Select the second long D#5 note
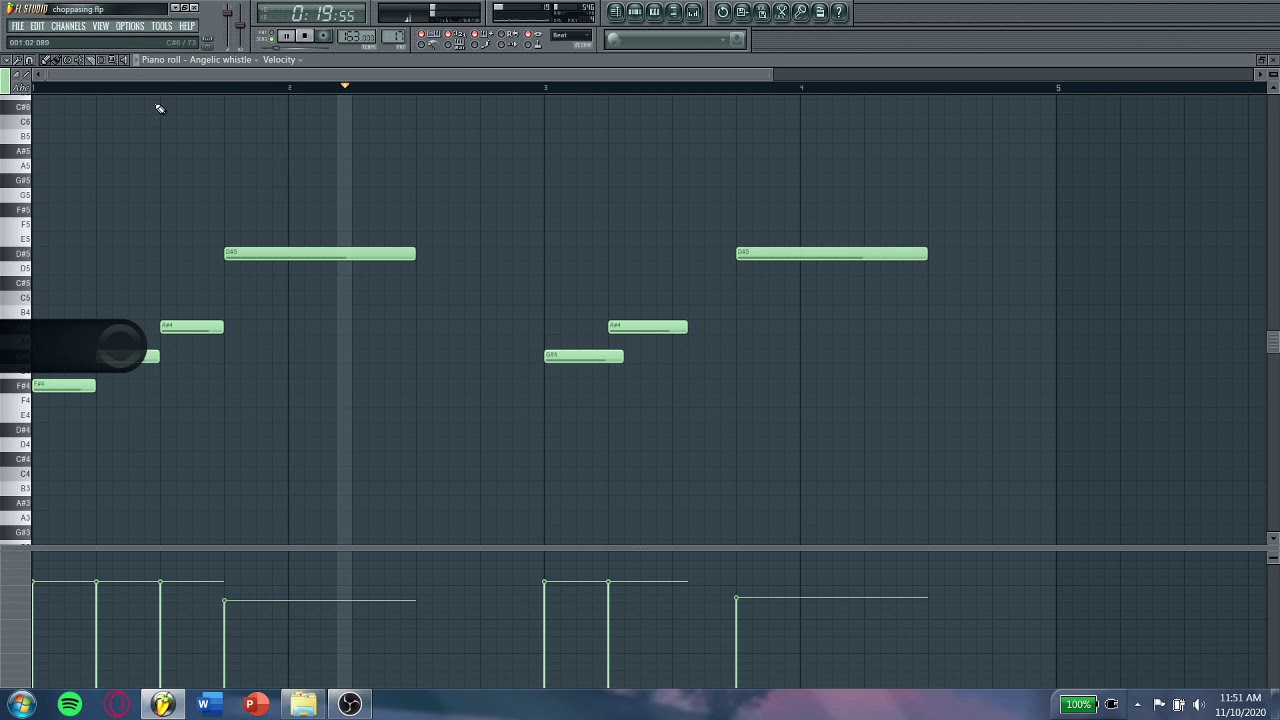The image size is (1280, 720). click(832, 254)
